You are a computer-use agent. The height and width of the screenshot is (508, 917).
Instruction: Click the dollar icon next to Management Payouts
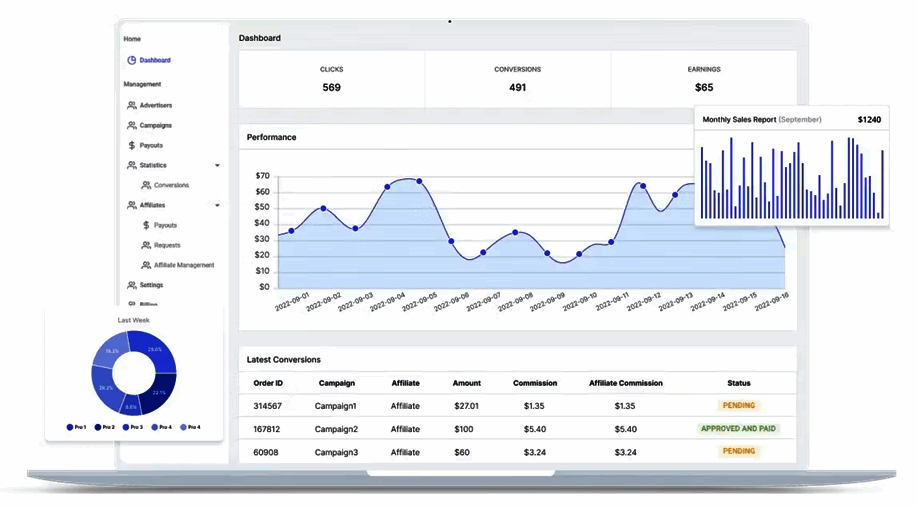(131, 145)
